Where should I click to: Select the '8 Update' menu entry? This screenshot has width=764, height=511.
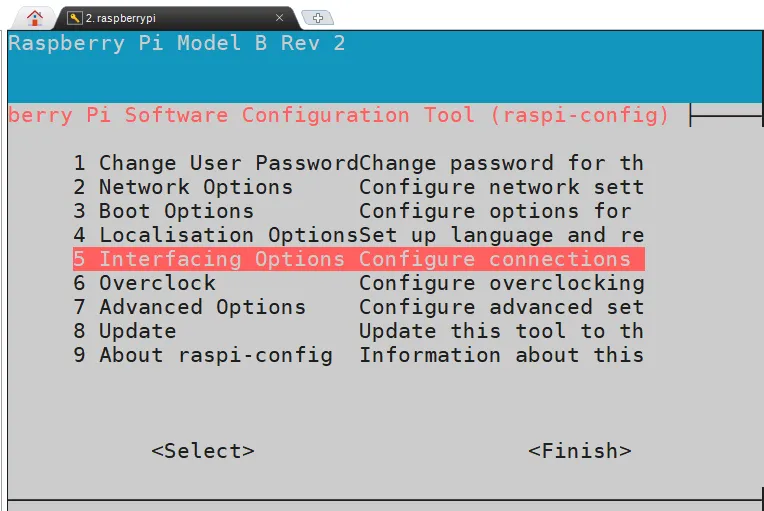124,331
